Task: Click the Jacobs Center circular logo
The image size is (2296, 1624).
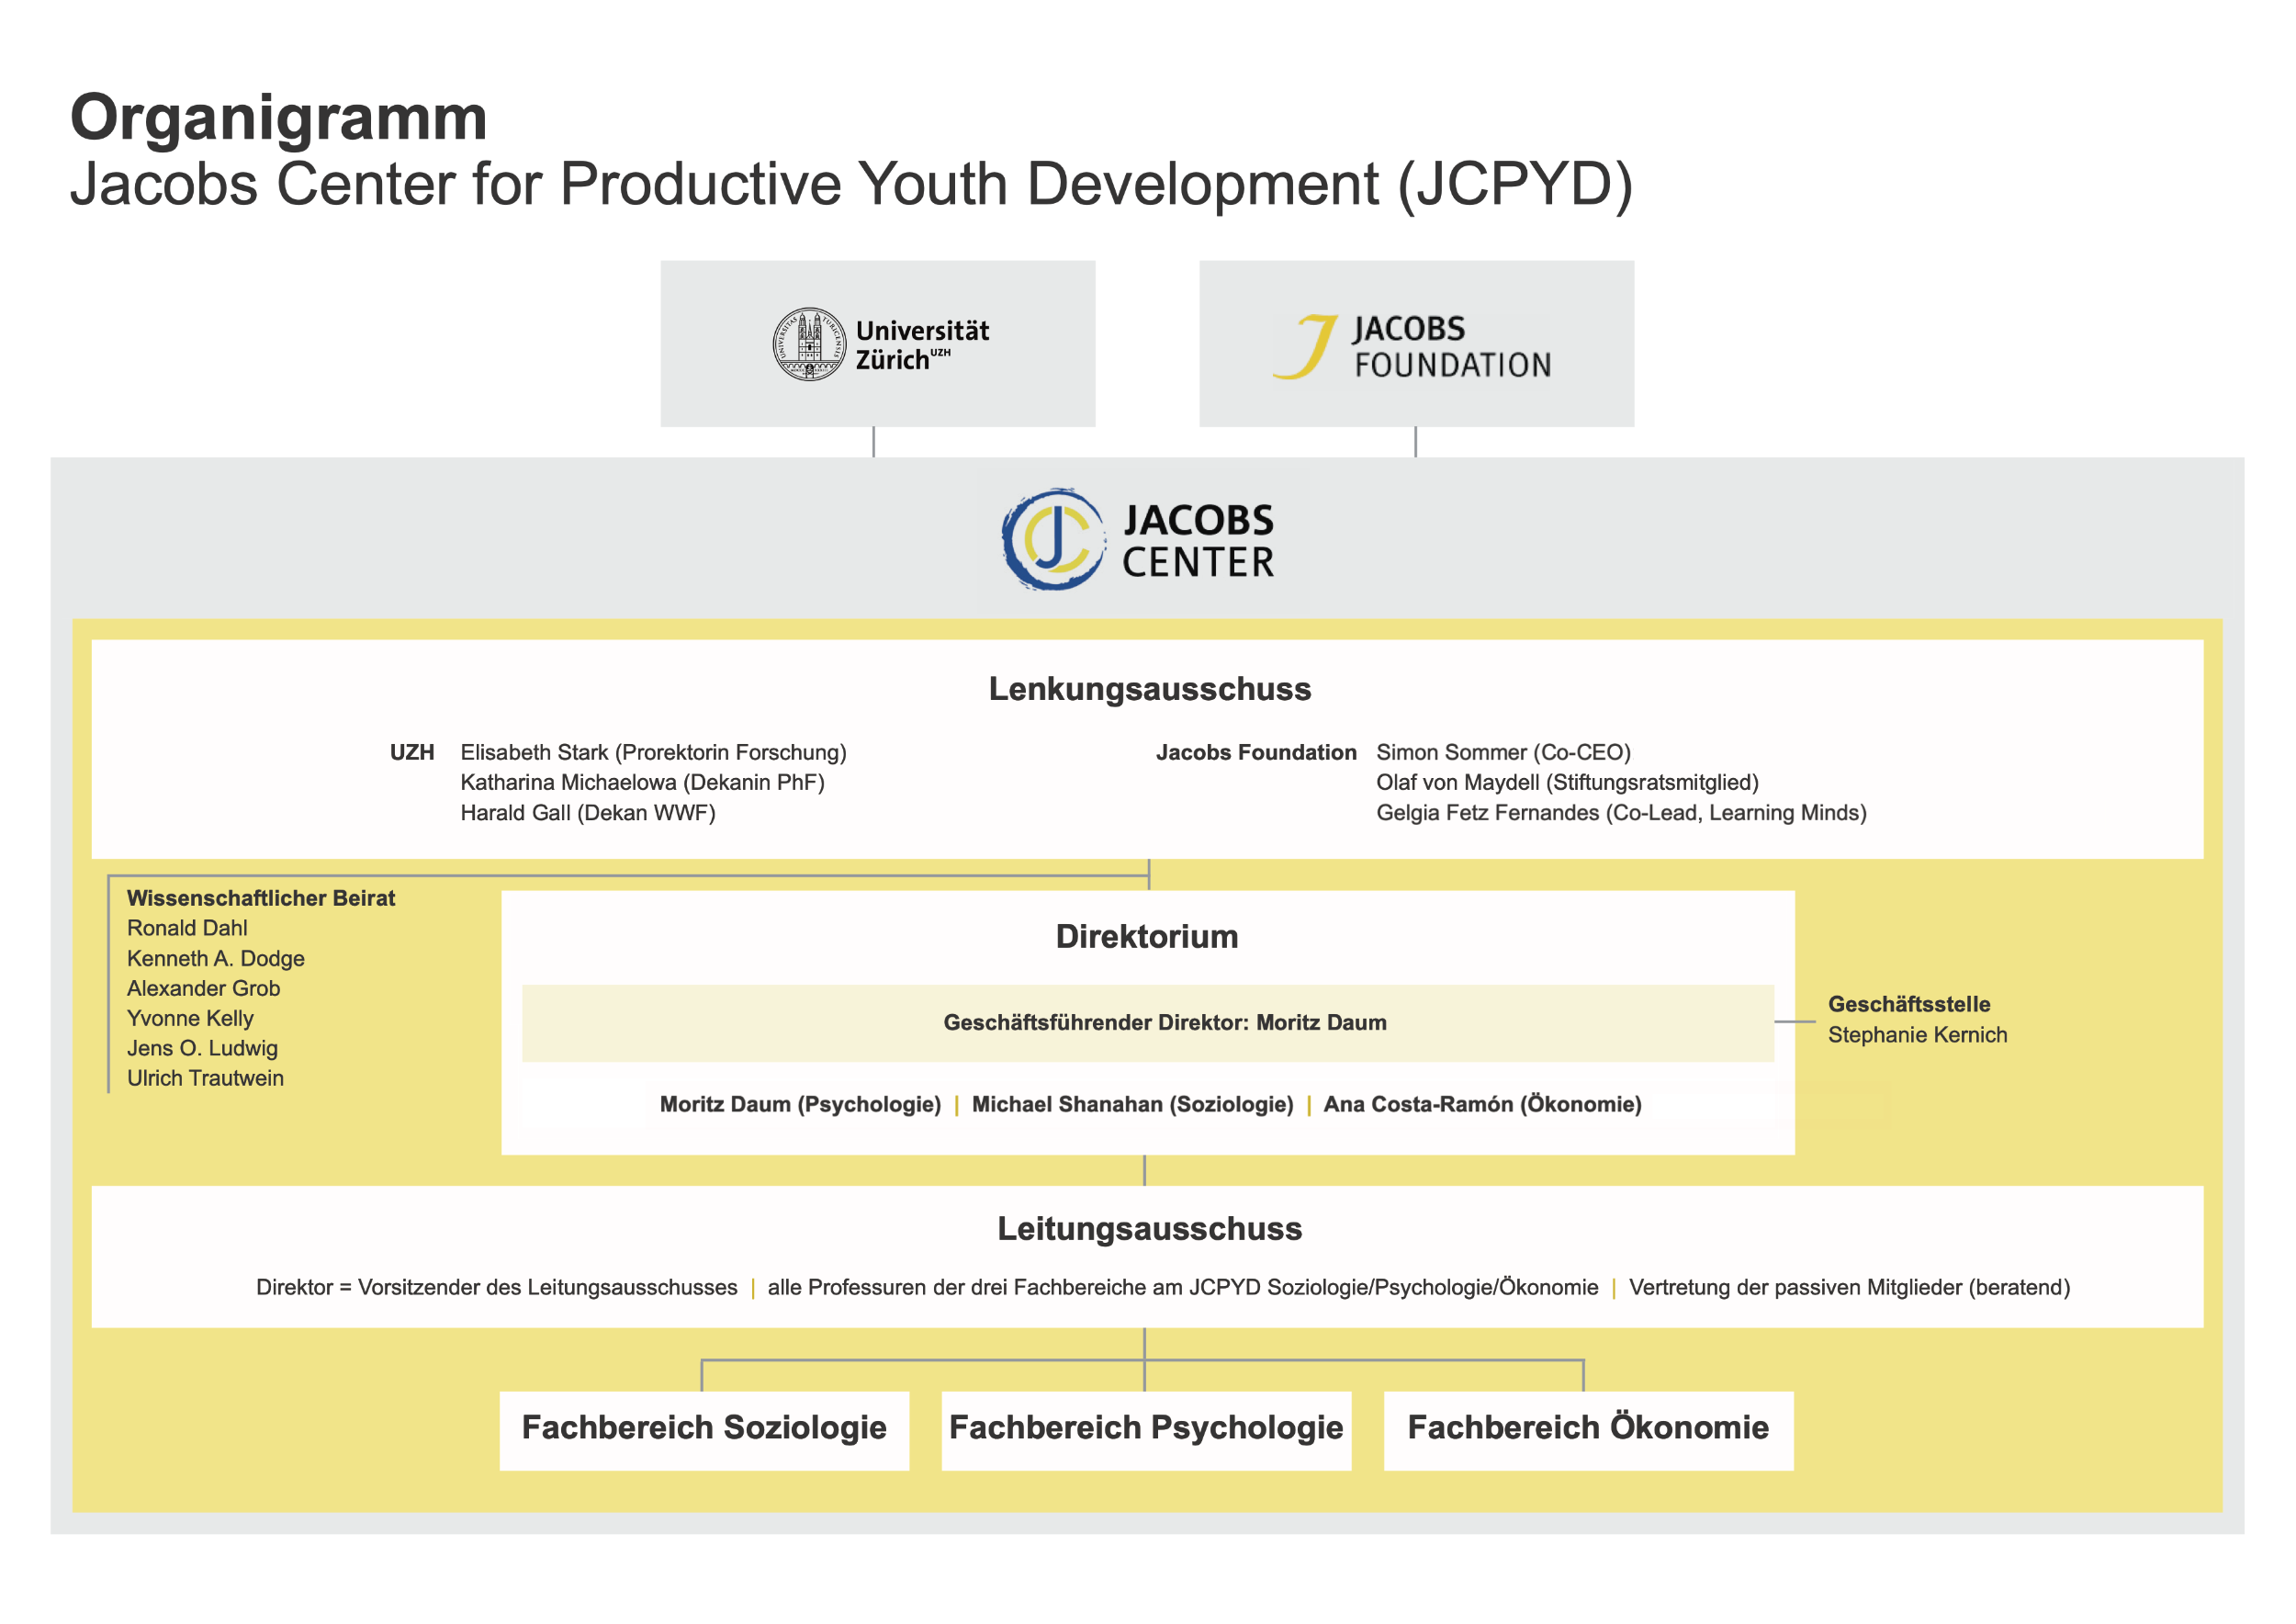Action: coord(1054,540)
